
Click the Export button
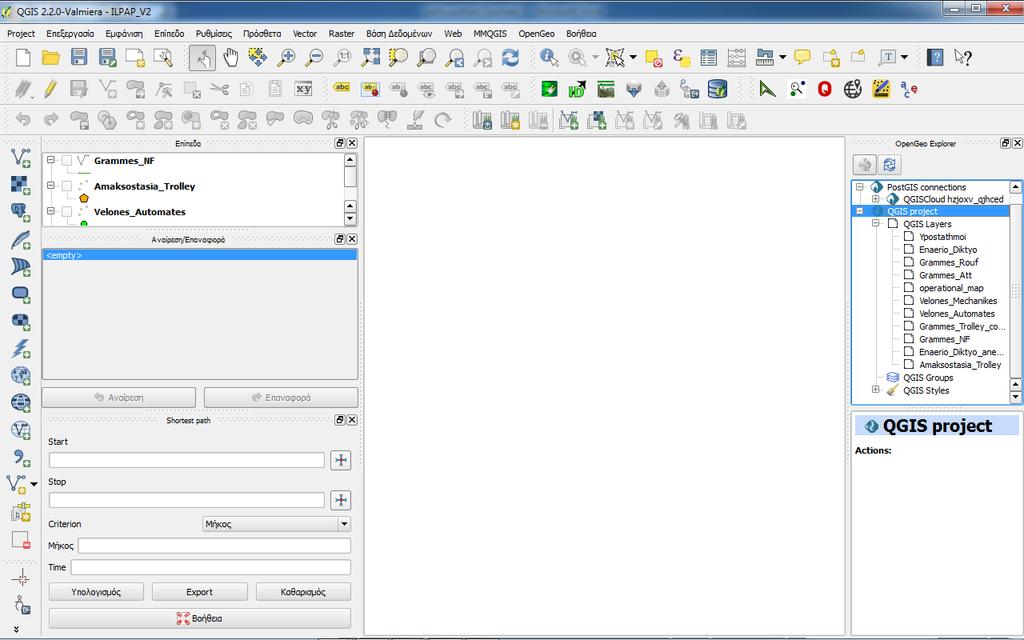200,592
